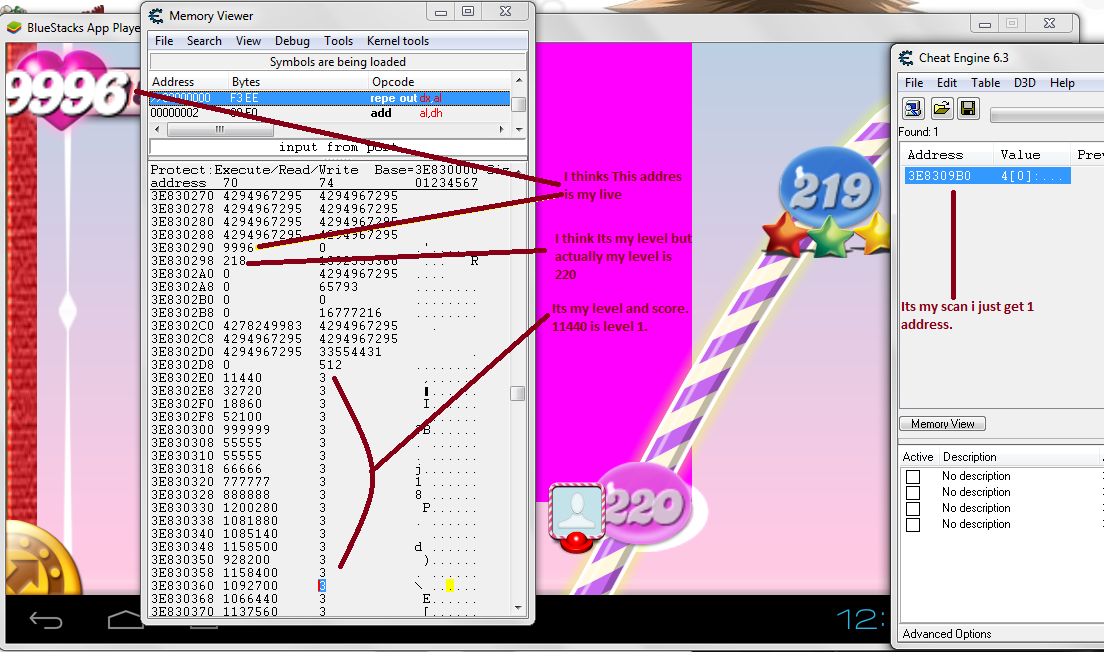Open the D3D menu in Cheat Engine
1104x652 pixels.
[1024, 83]
